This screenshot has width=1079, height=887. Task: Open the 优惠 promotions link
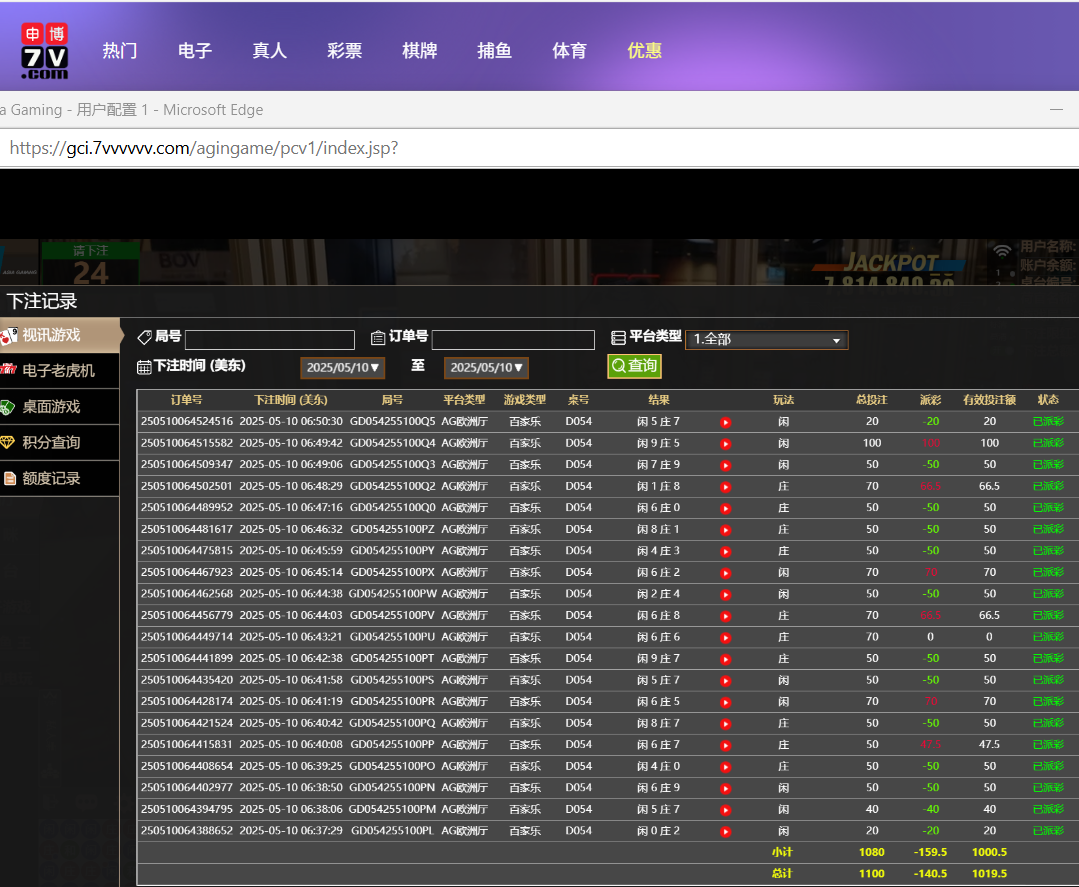[x=644, y=51]
